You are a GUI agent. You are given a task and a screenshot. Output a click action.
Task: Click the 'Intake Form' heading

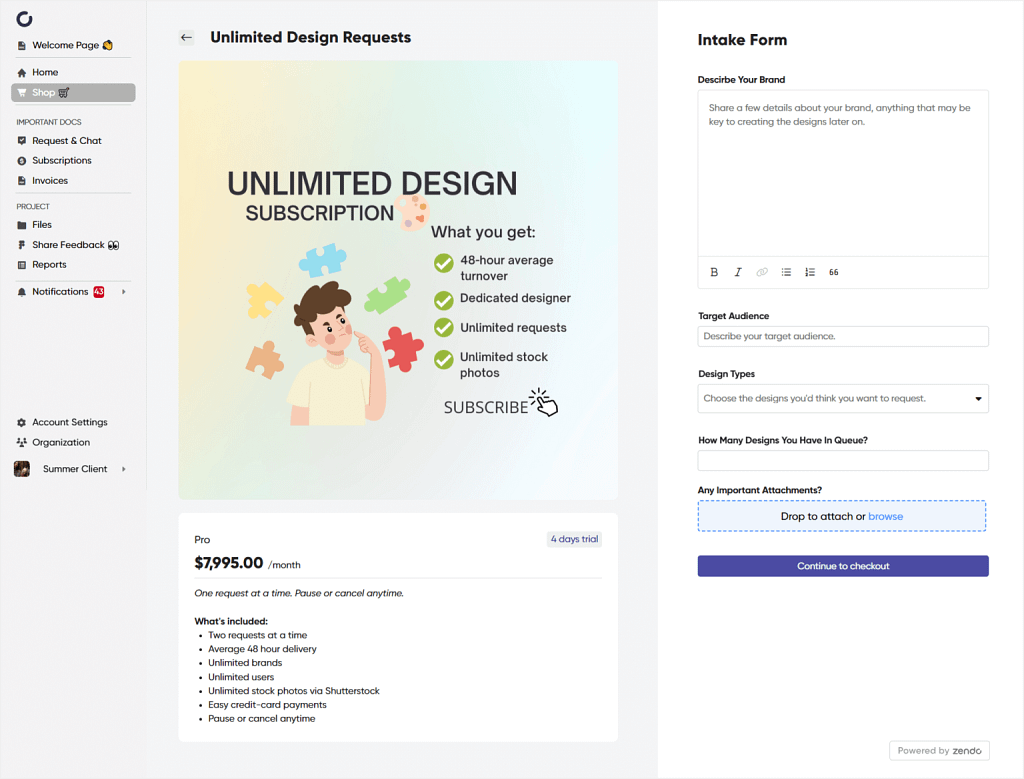click(x=742, y=40)
